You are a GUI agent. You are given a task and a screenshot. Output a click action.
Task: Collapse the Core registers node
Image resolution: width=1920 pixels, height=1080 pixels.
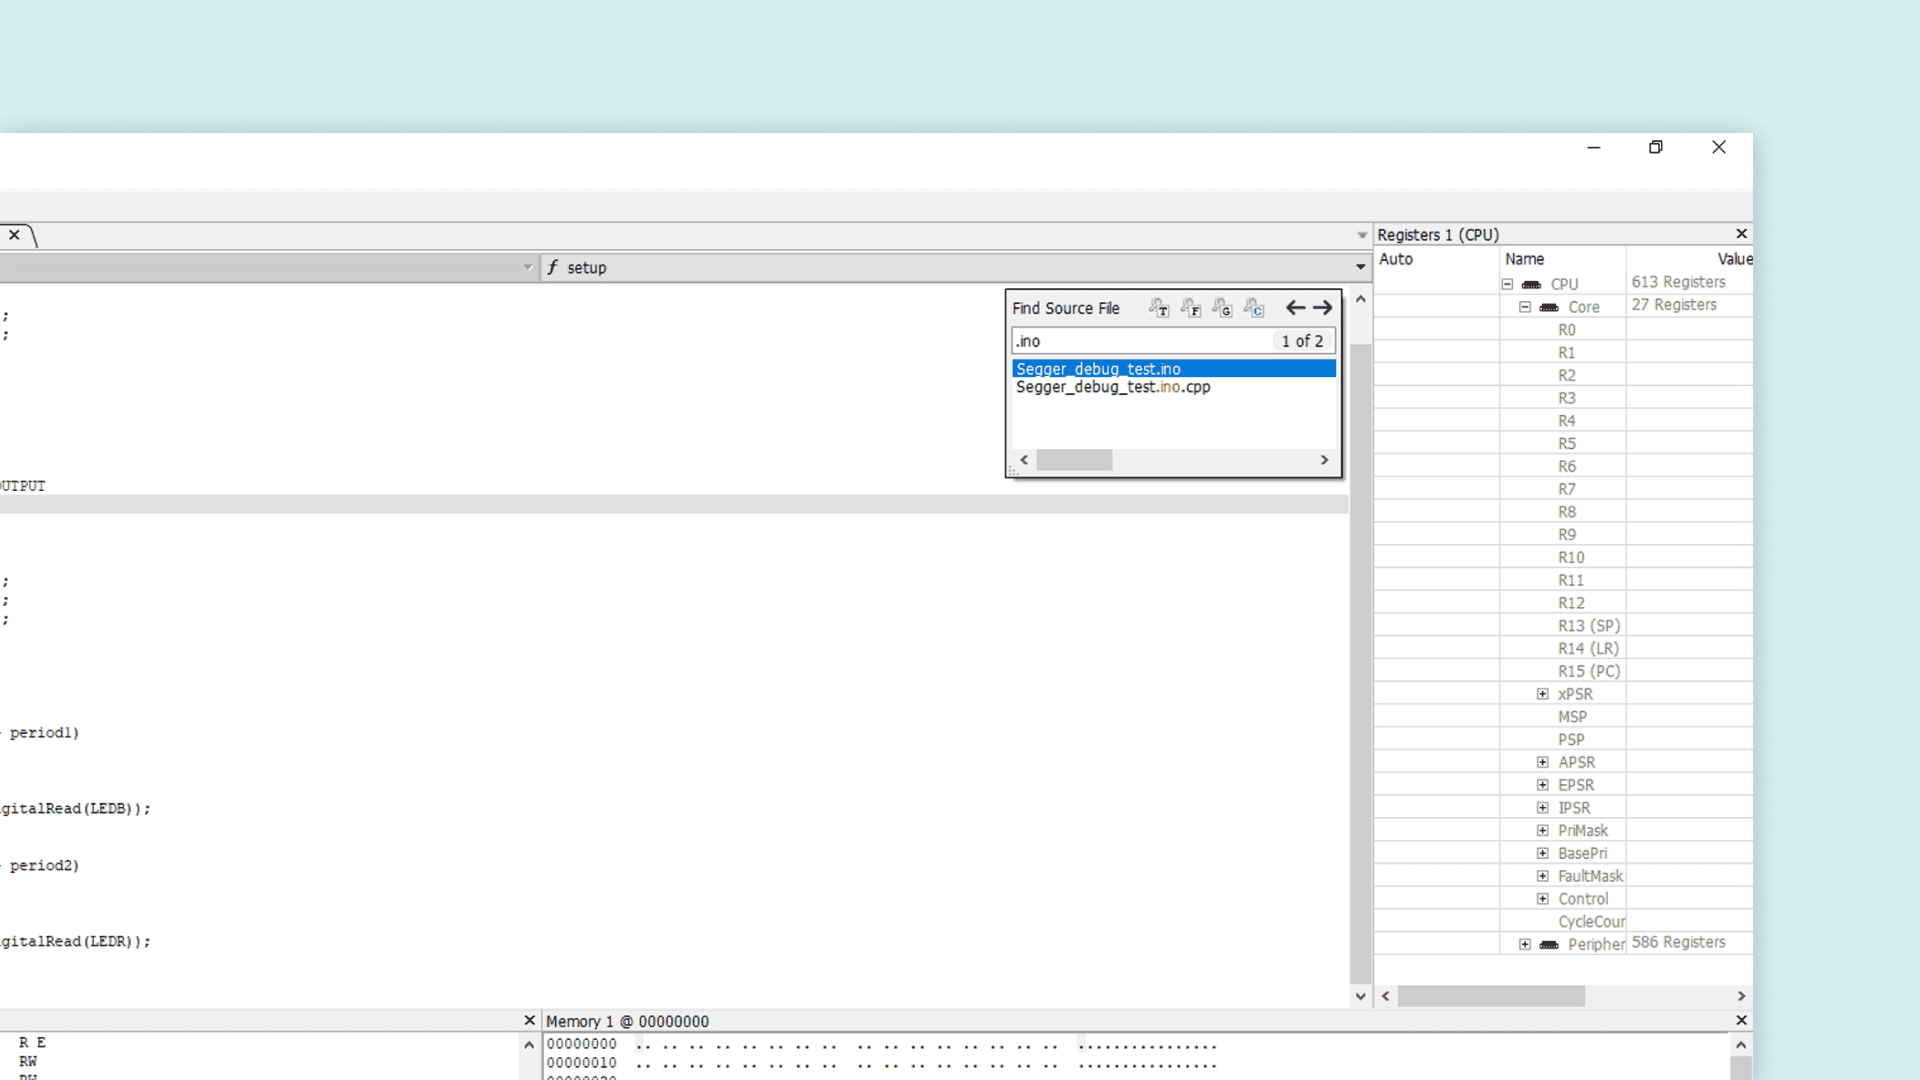(x=1525, y=307)
